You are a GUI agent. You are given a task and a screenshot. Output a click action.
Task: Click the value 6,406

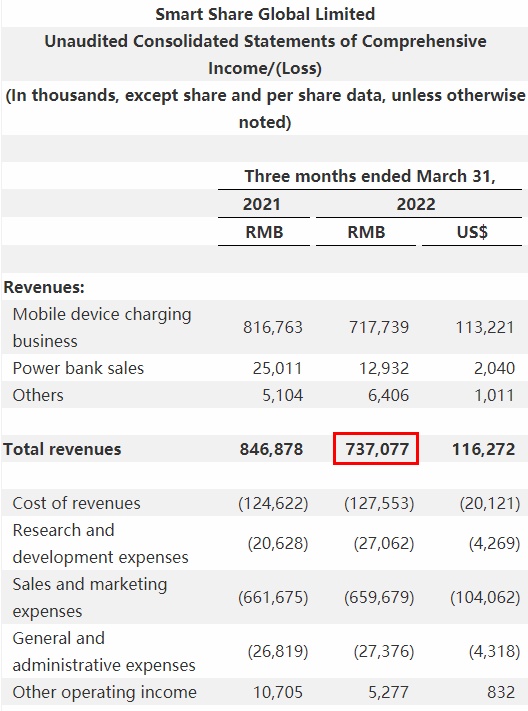coord(388,395)
